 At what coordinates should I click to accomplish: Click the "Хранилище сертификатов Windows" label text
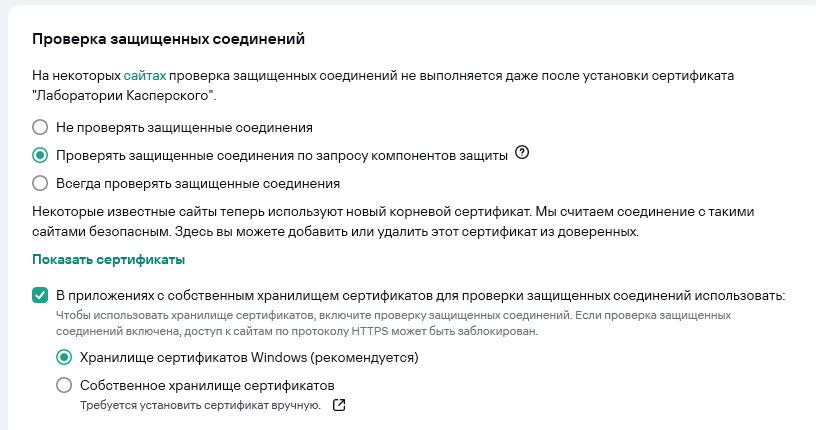pyautogui.click(x=248, y=357)
